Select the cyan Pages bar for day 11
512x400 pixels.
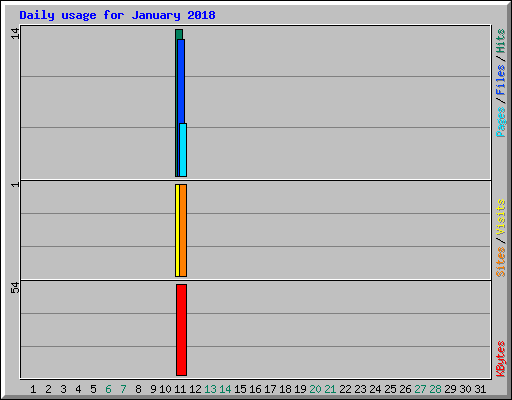[x=183, y=150]
